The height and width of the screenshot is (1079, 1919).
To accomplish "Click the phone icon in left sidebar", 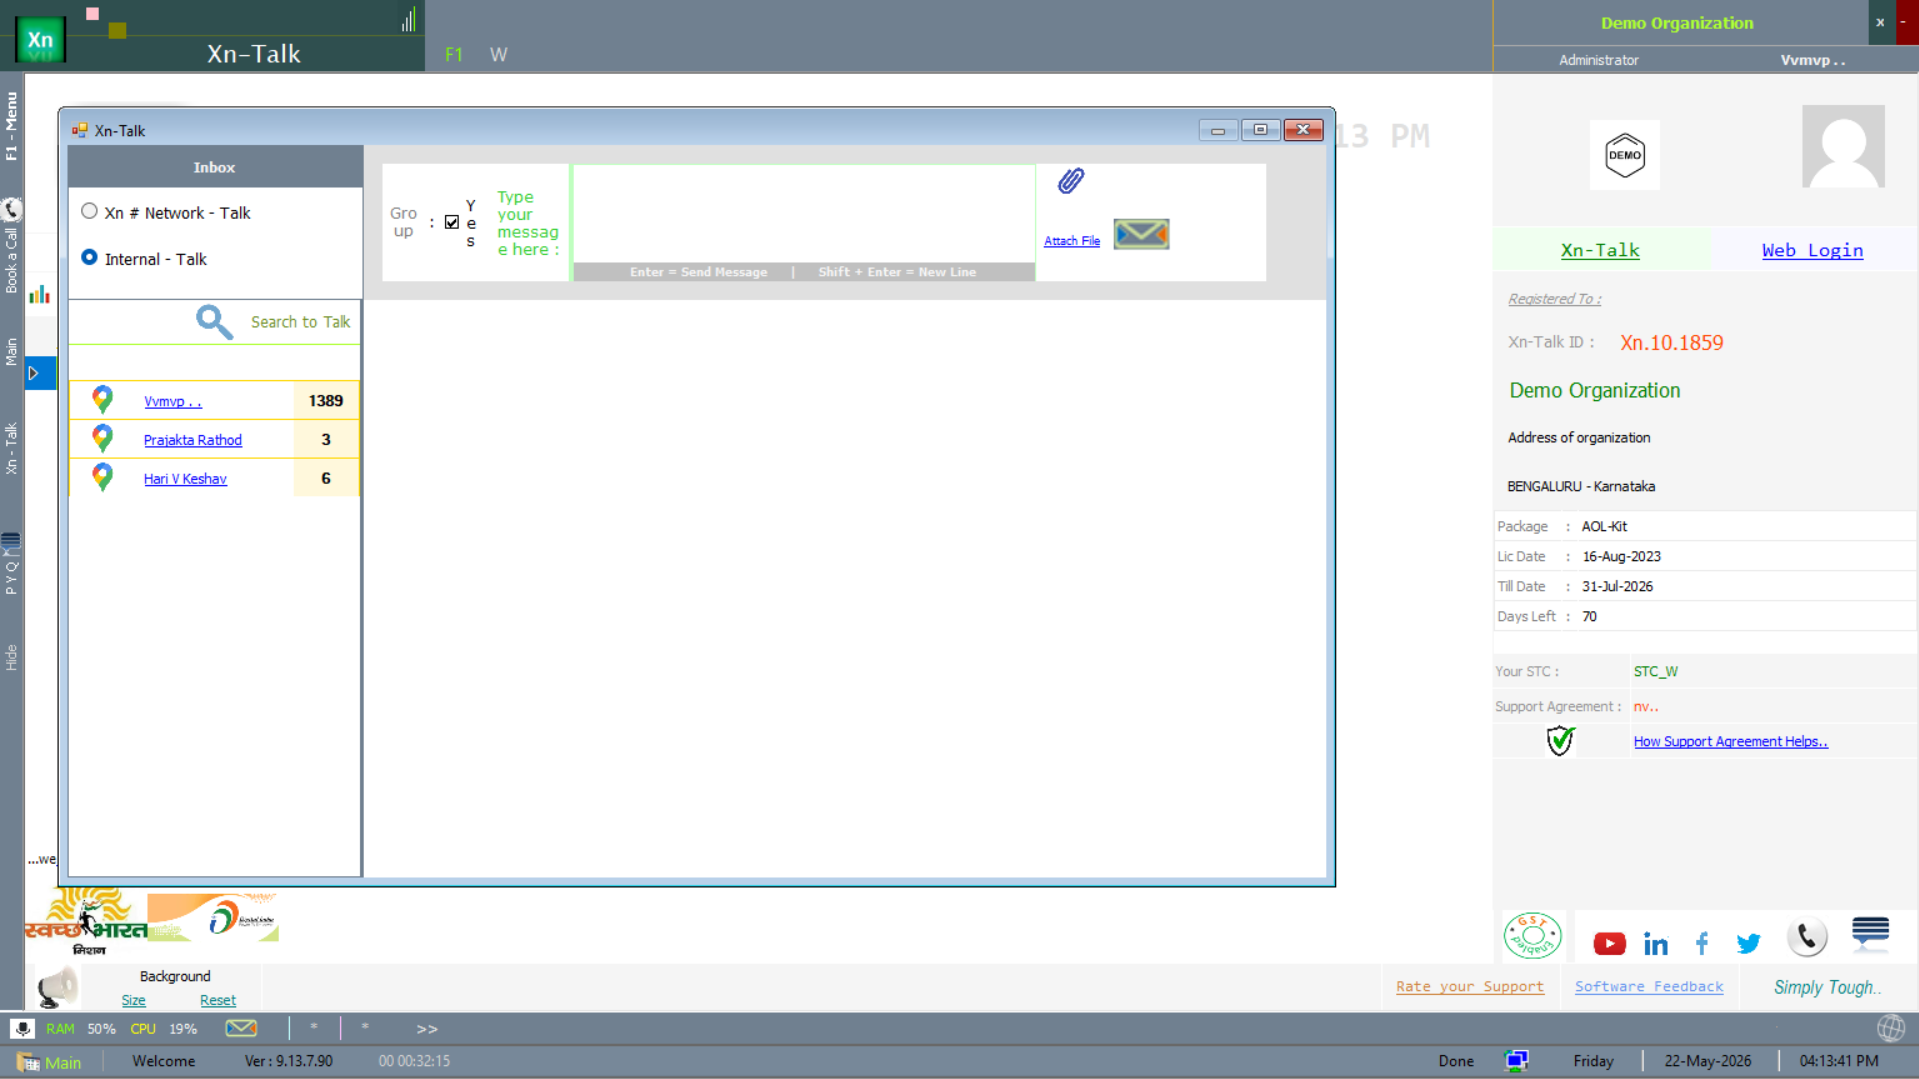I will [11, 209].
